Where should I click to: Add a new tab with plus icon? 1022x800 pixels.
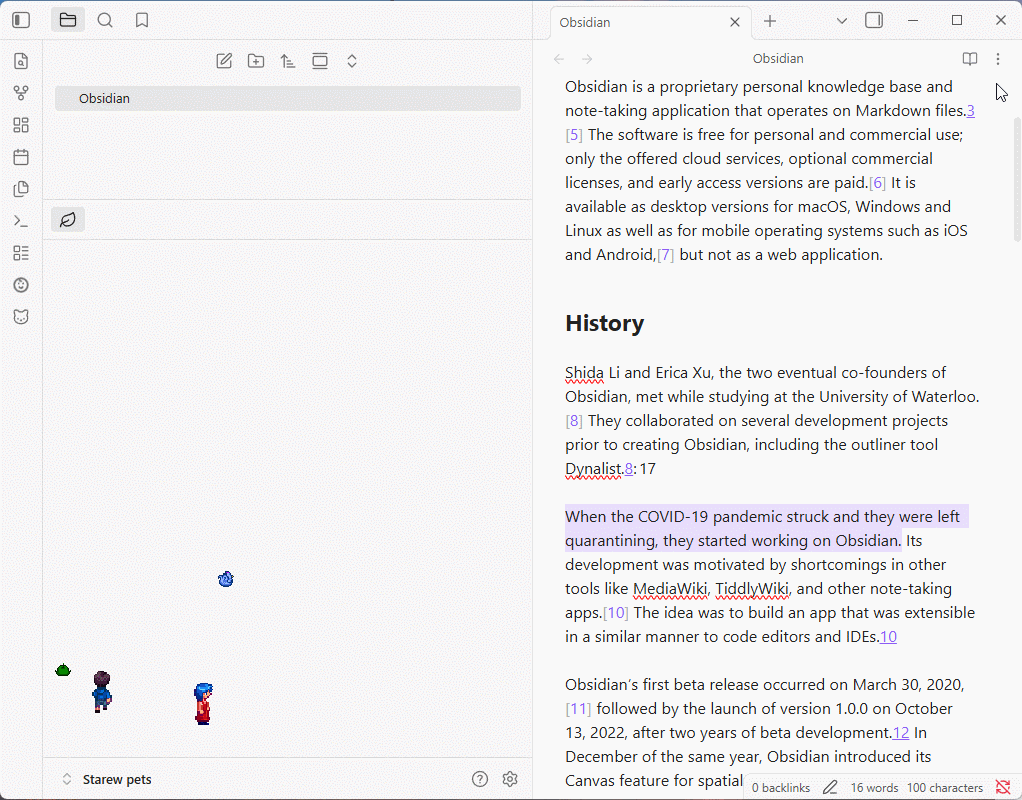(770, 21)
